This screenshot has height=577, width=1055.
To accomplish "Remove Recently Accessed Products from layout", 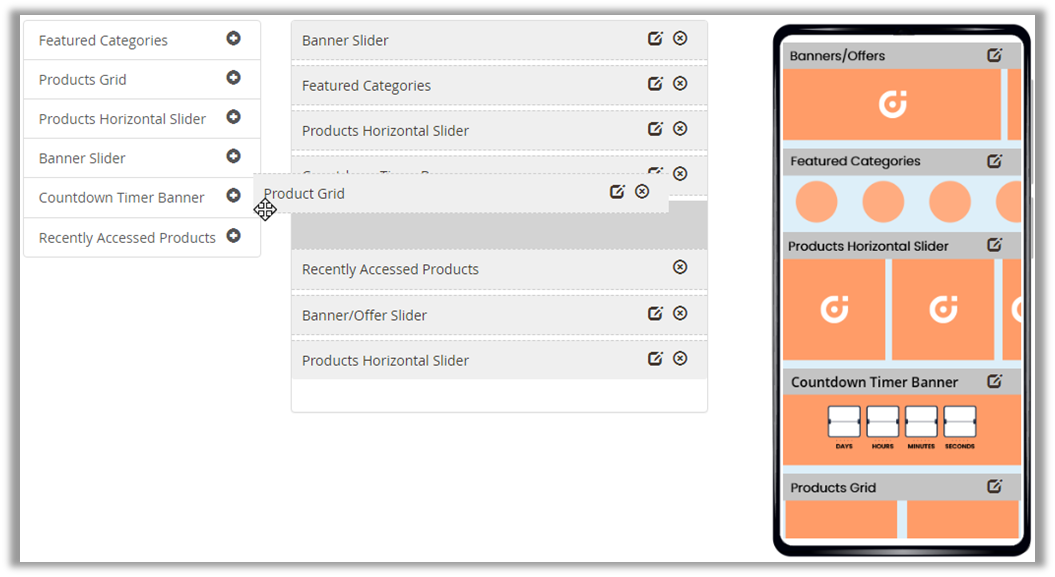I will pos(680,268).
